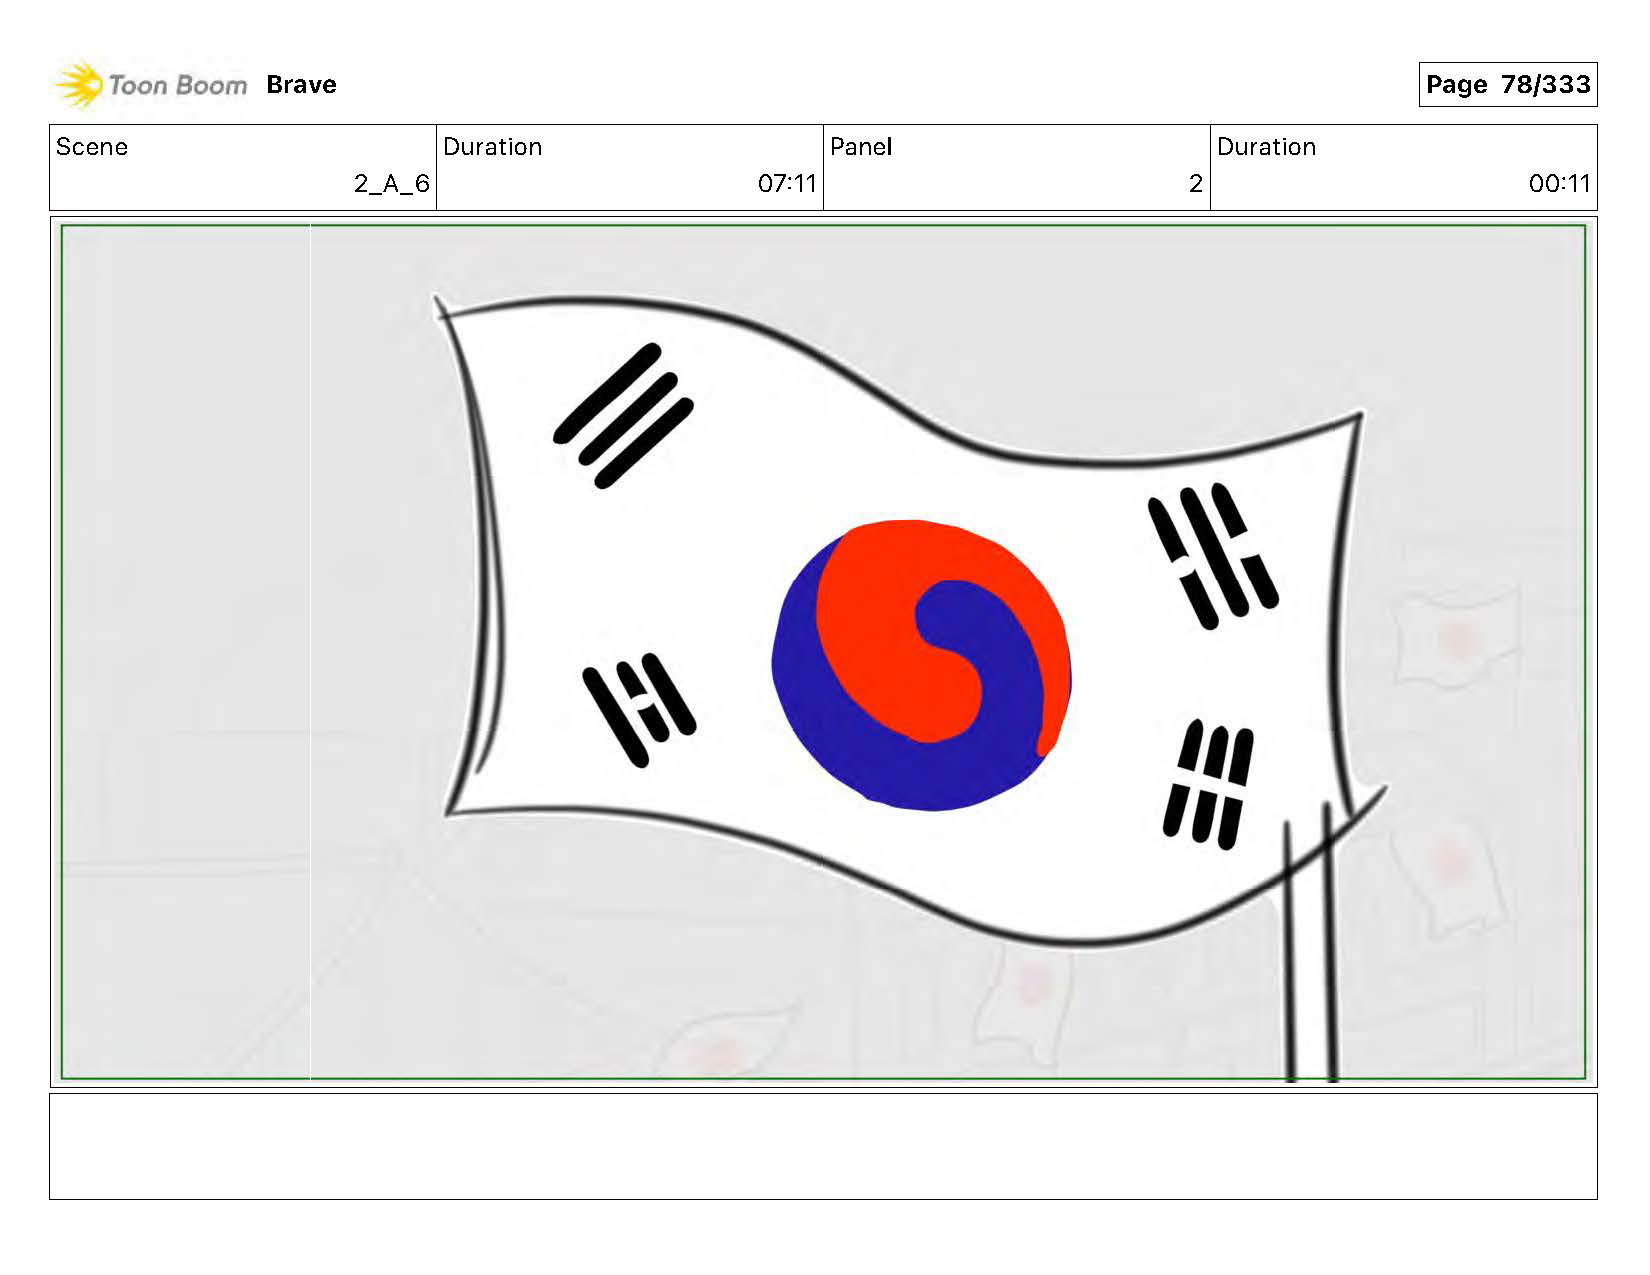
Task: Click the empty notes box below panel
Action: tap(823, 1146)
